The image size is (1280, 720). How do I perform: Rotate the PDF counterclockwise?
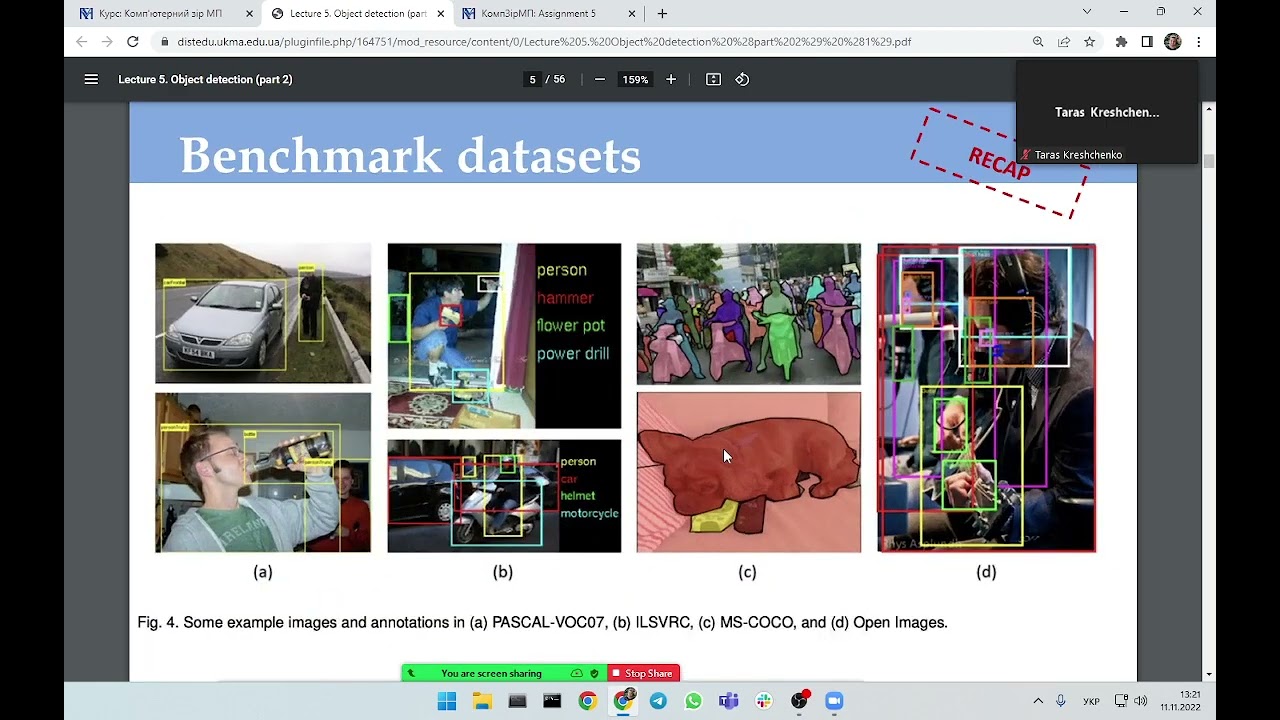click(x=742, y=79)
